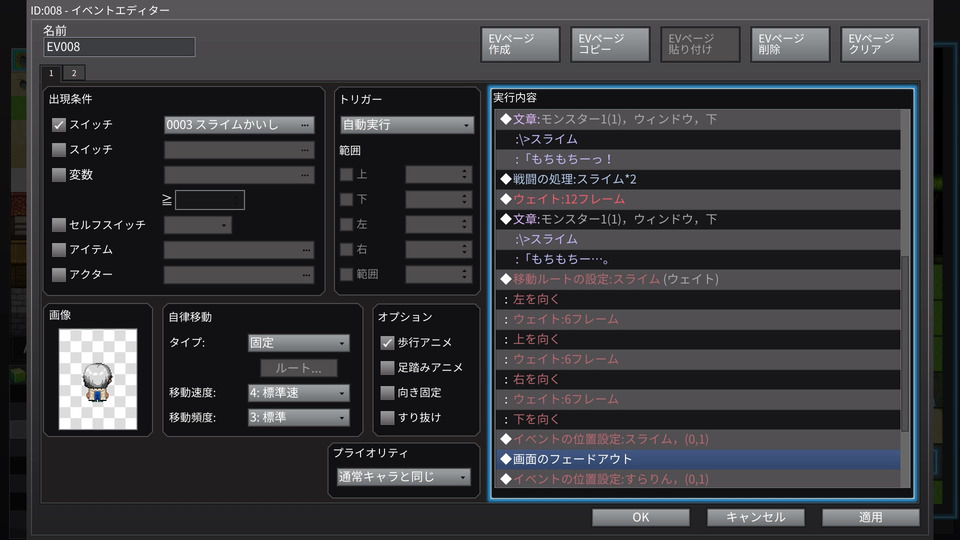This screenshot has height=540, width=960.
Task: Select the 「もちもちーっ！ message line
Action: click(698, 159)
